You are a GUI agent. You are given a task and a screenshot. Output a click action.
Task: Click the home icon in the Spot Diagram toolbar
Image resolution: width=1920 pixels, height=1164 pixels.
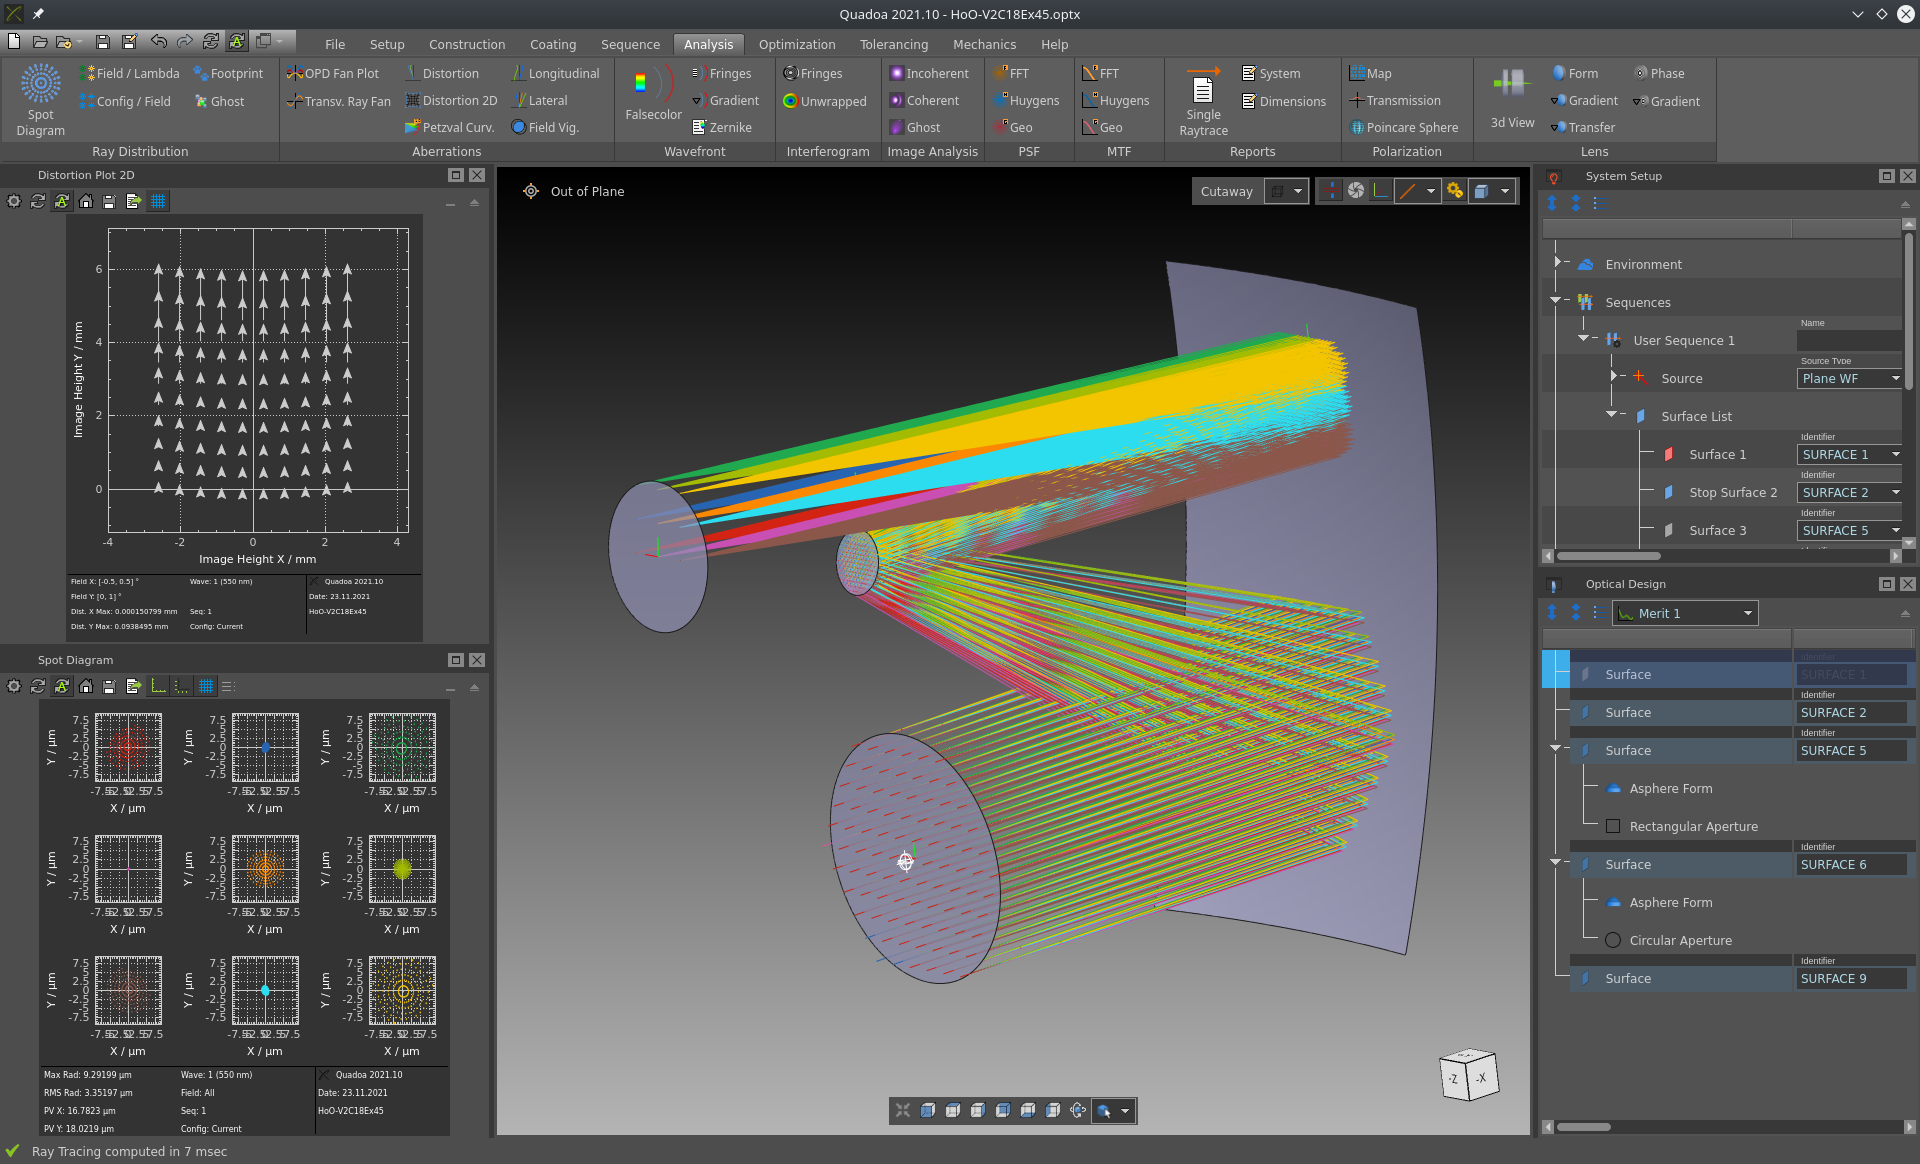[x=86, y=686]
